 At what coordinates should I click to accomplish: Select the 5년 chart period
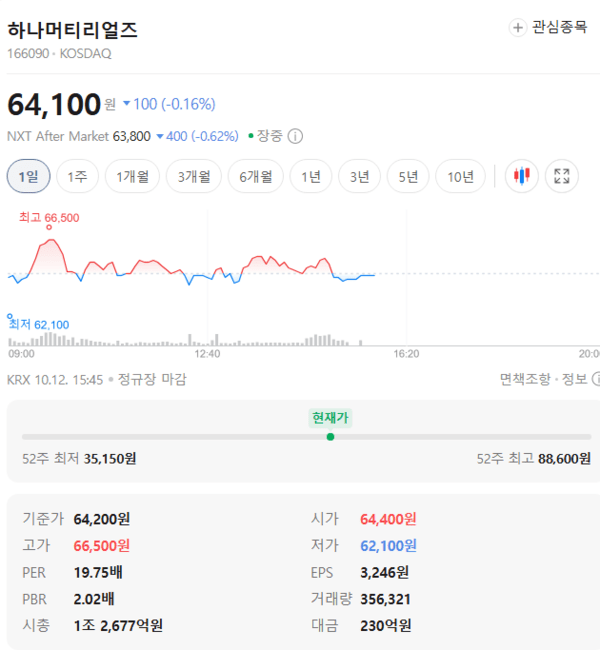point(408,176)
